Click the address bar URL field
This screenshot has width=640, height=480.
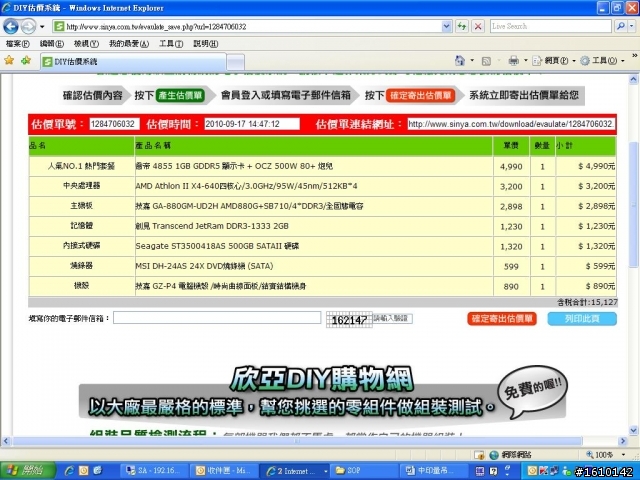pyautogui.click(x=247, y=27)
